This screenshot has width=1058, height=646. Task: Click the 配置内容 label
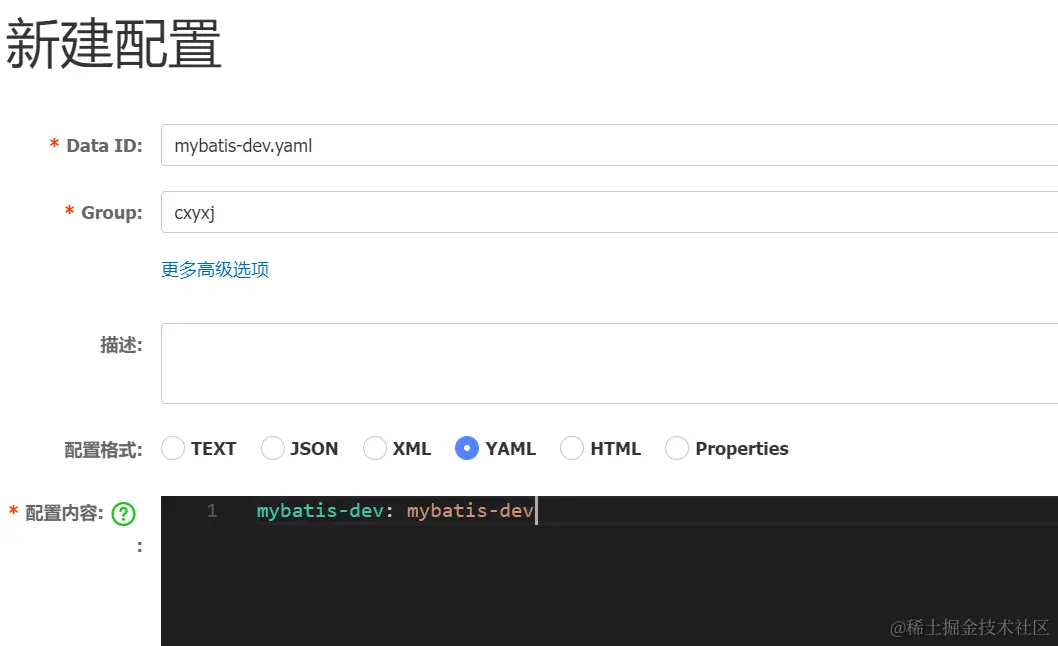(64, 514)
